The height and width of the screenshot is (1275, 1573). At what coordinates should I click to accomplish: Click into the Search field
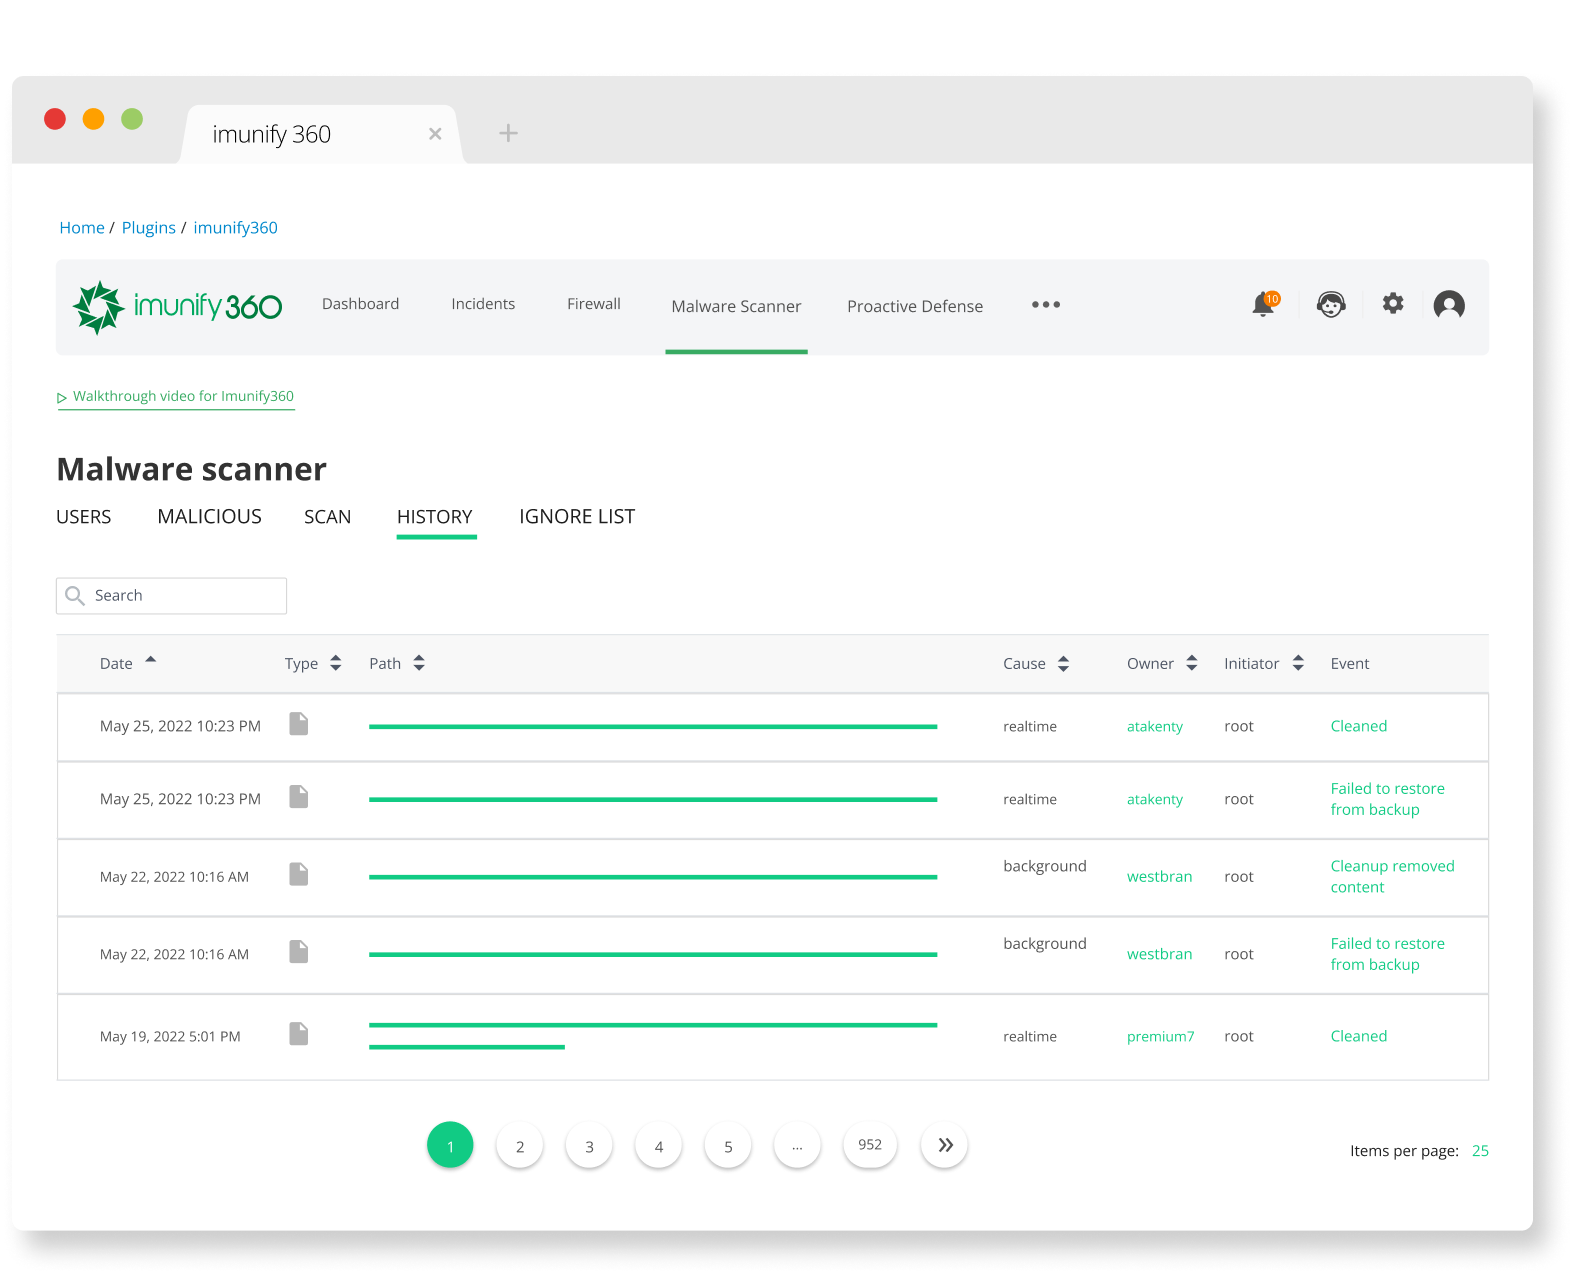coord(171,596)
